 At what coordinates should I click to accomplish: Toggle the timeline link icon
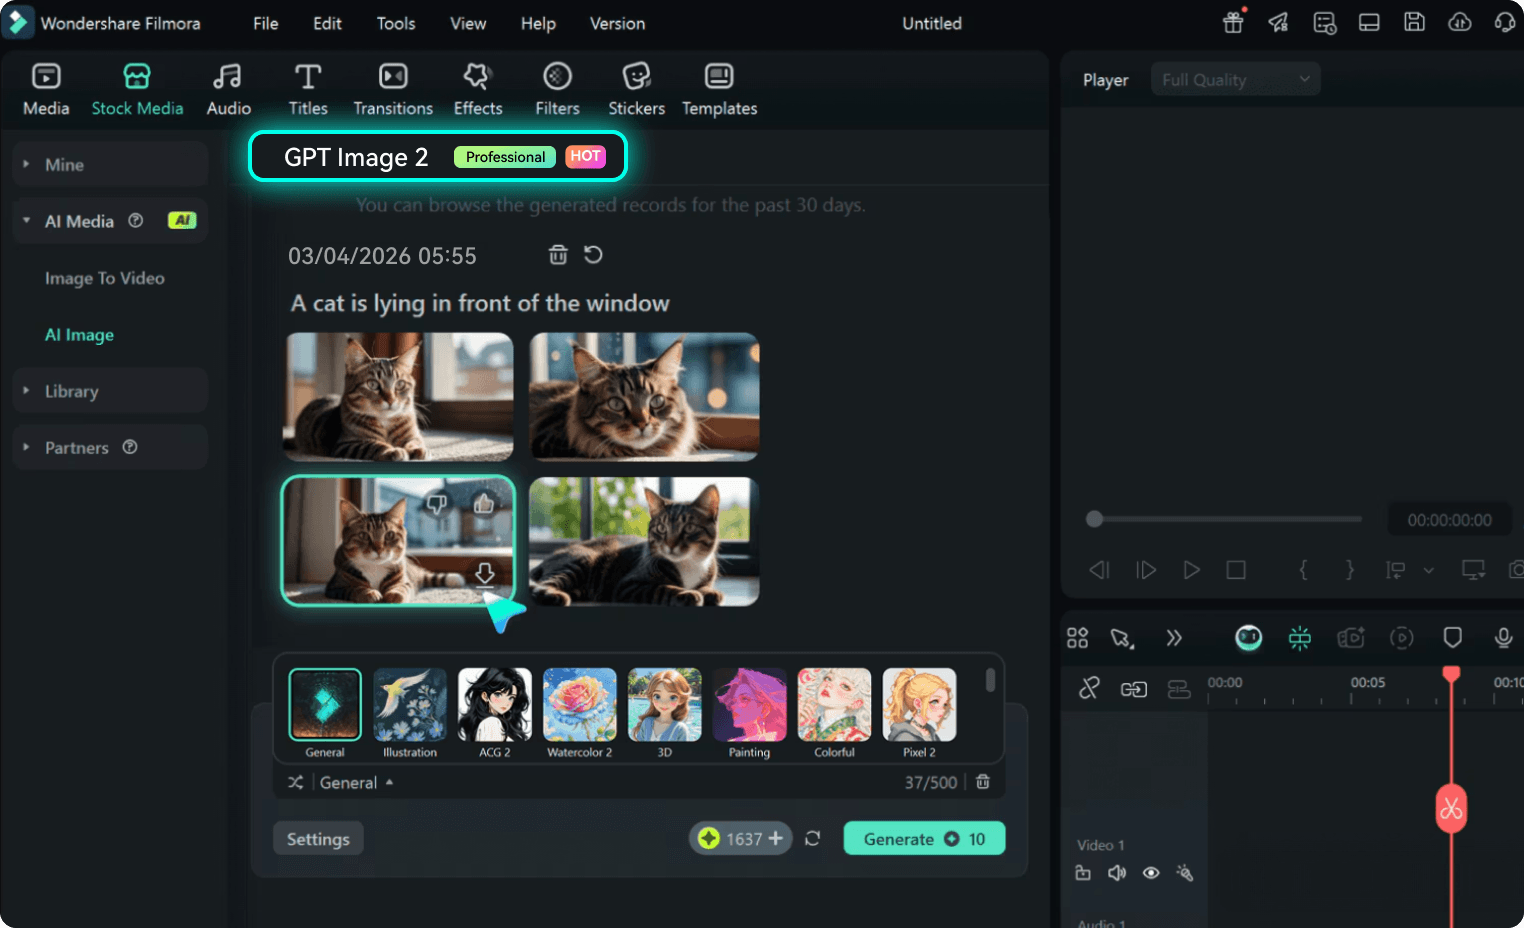click(1134, 689)
